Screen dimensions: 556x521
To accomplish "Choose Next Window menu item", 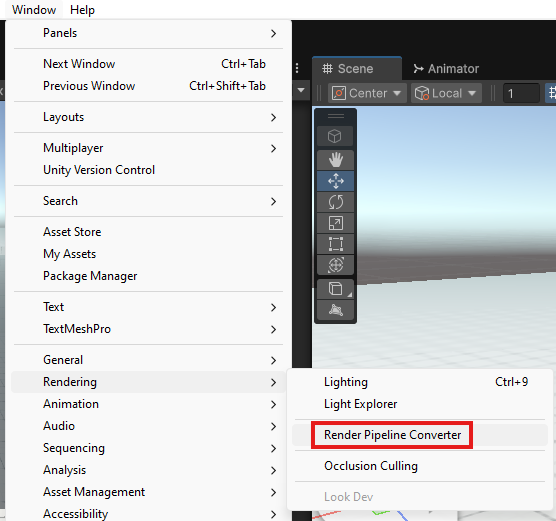I will [148, 64].
